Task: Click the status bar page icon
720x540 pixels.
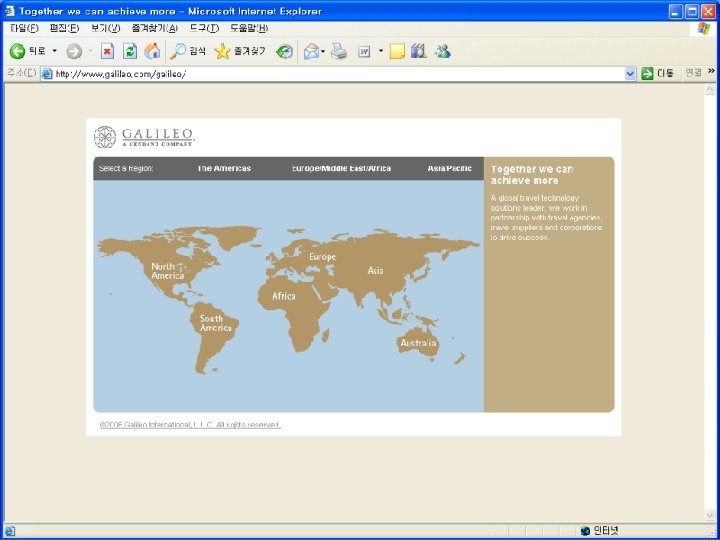Action: (x=10, y=530)
